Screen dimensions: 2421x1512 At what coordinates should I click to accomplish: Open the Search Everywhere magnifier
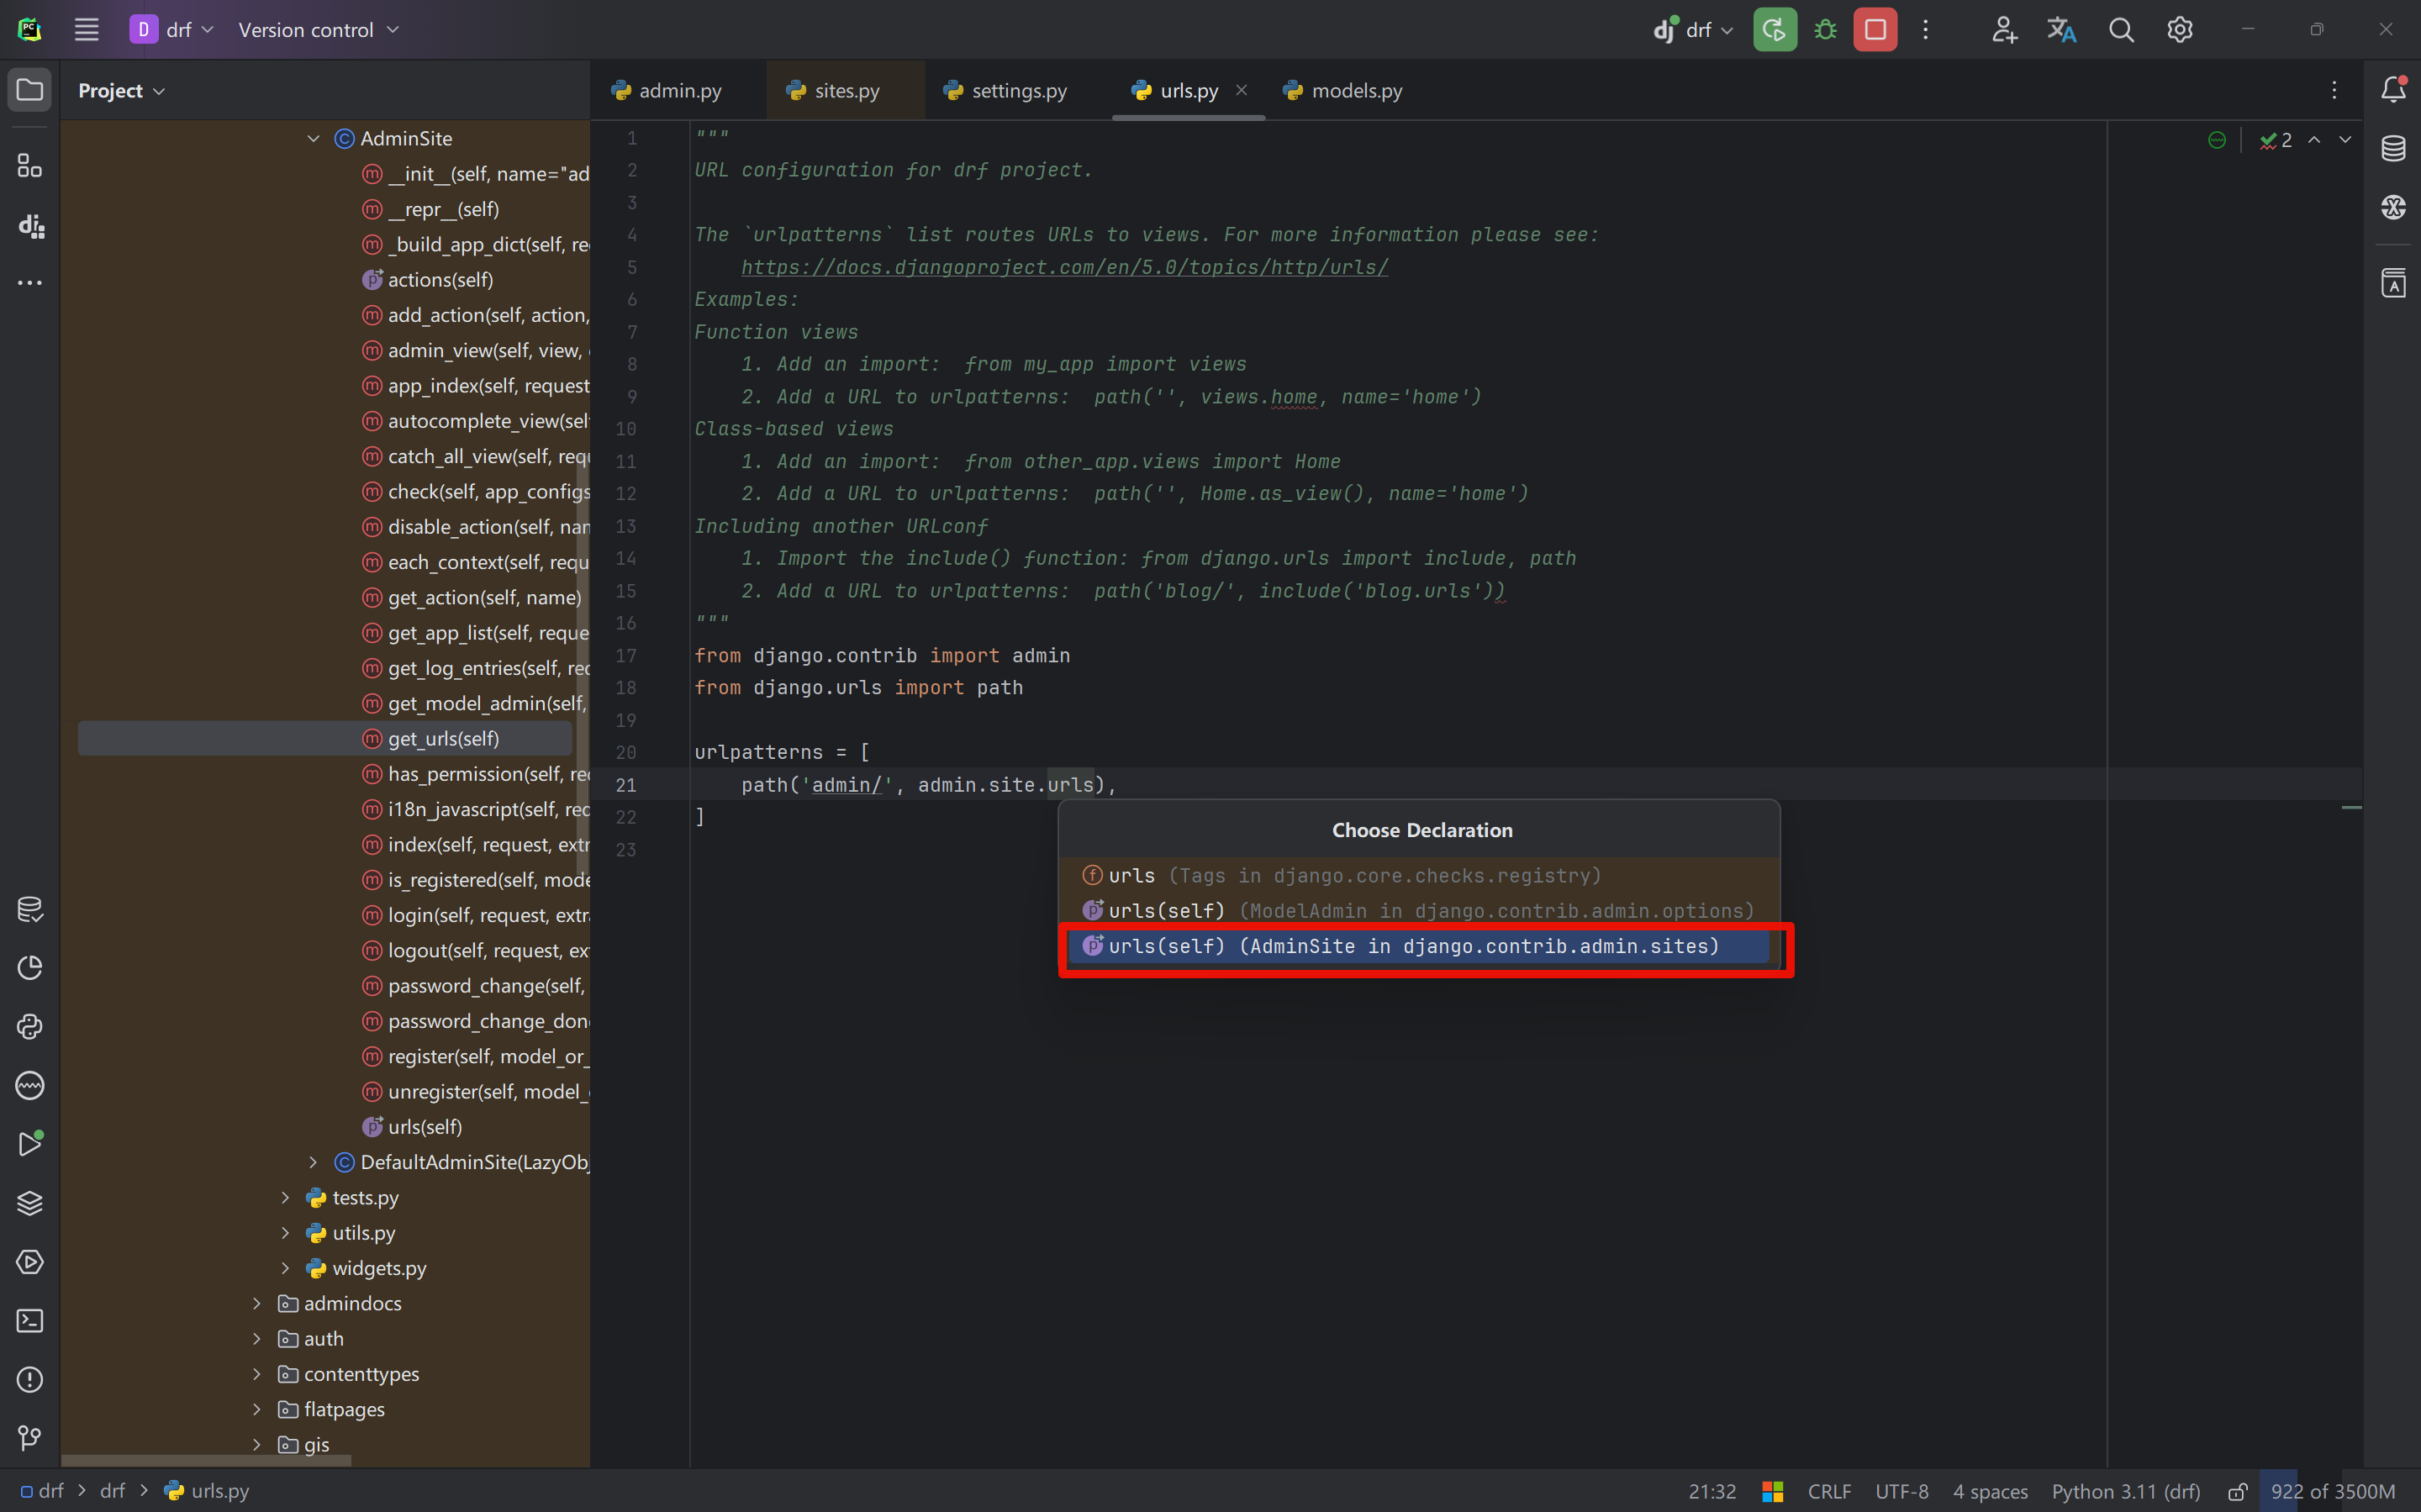coord(2121,30)
